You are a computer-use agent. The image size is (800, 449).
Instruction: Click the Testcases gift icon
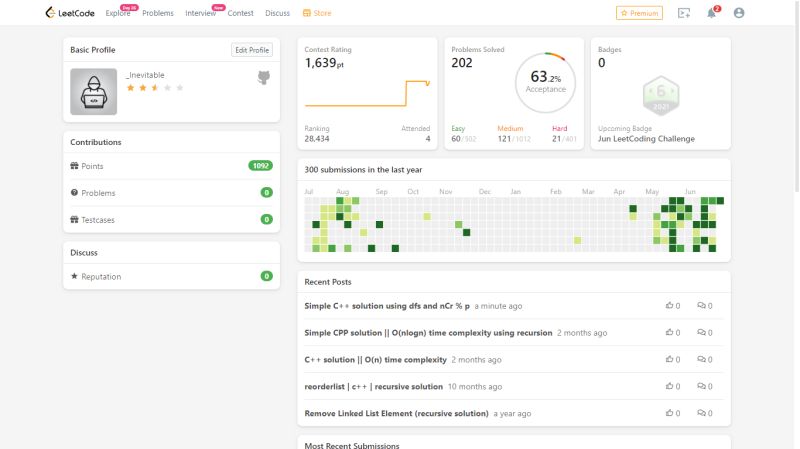(x=74, y=220)
